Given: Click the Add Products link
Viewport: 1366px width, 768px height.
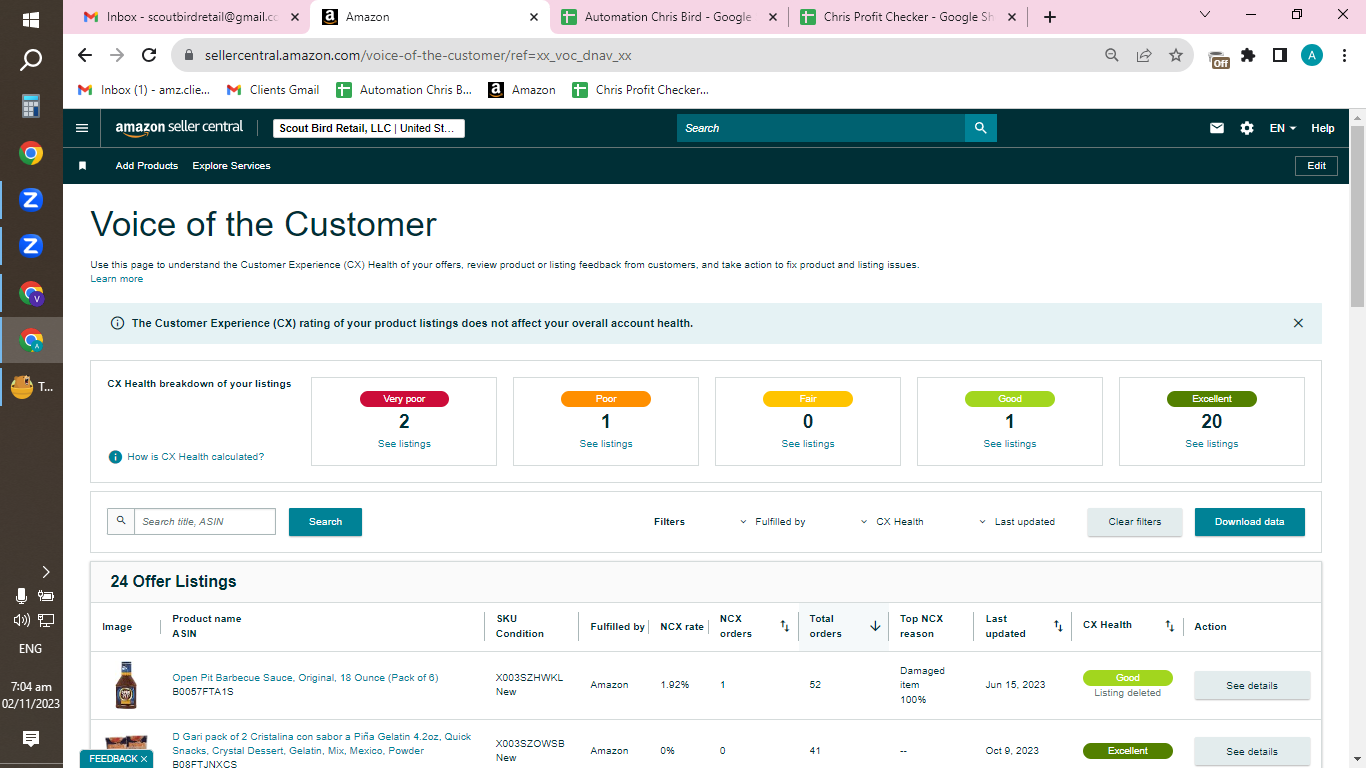Looking at the screenshot, I should [x=147, y=166].
